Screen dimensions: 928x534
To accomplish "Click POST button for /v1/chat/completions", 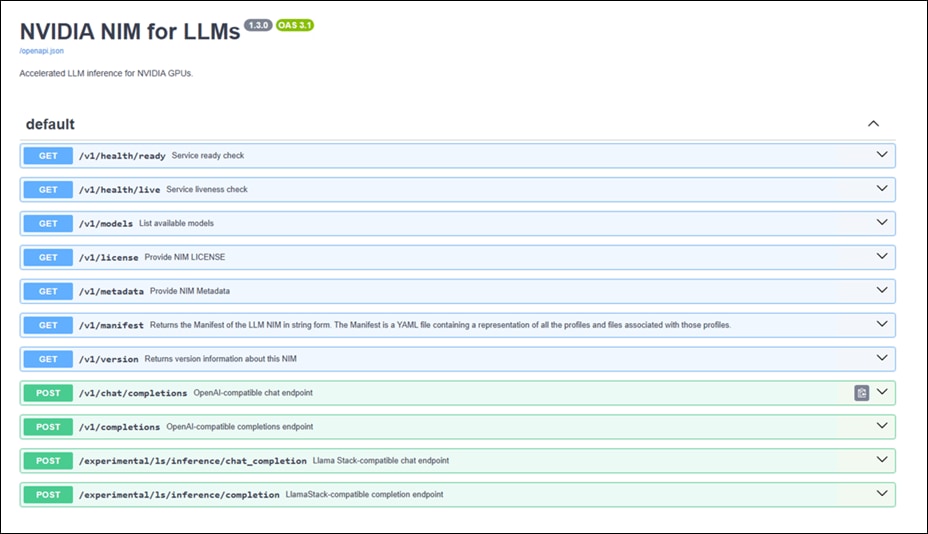I will pos(48,393).
